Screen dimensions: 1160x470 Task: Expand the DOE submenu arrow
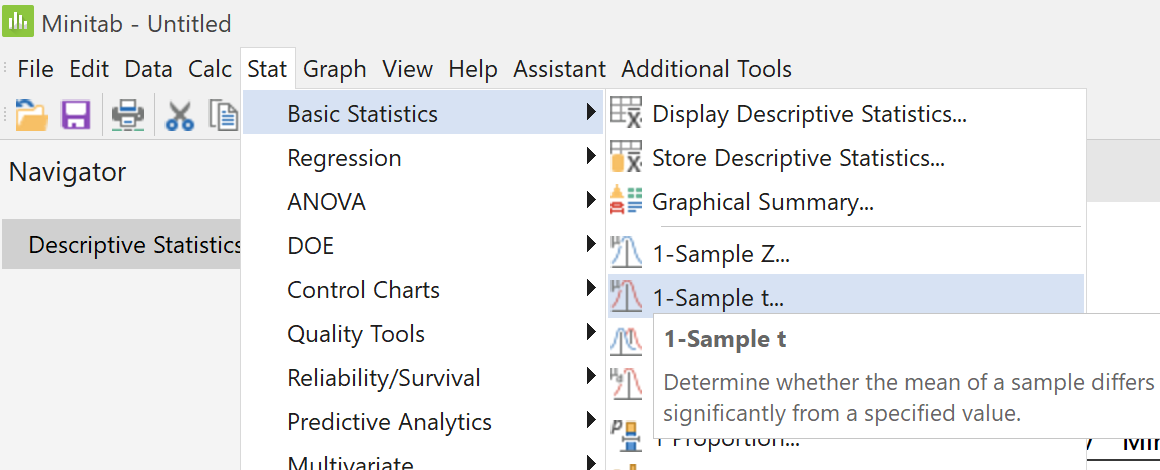tap(590, 244)
